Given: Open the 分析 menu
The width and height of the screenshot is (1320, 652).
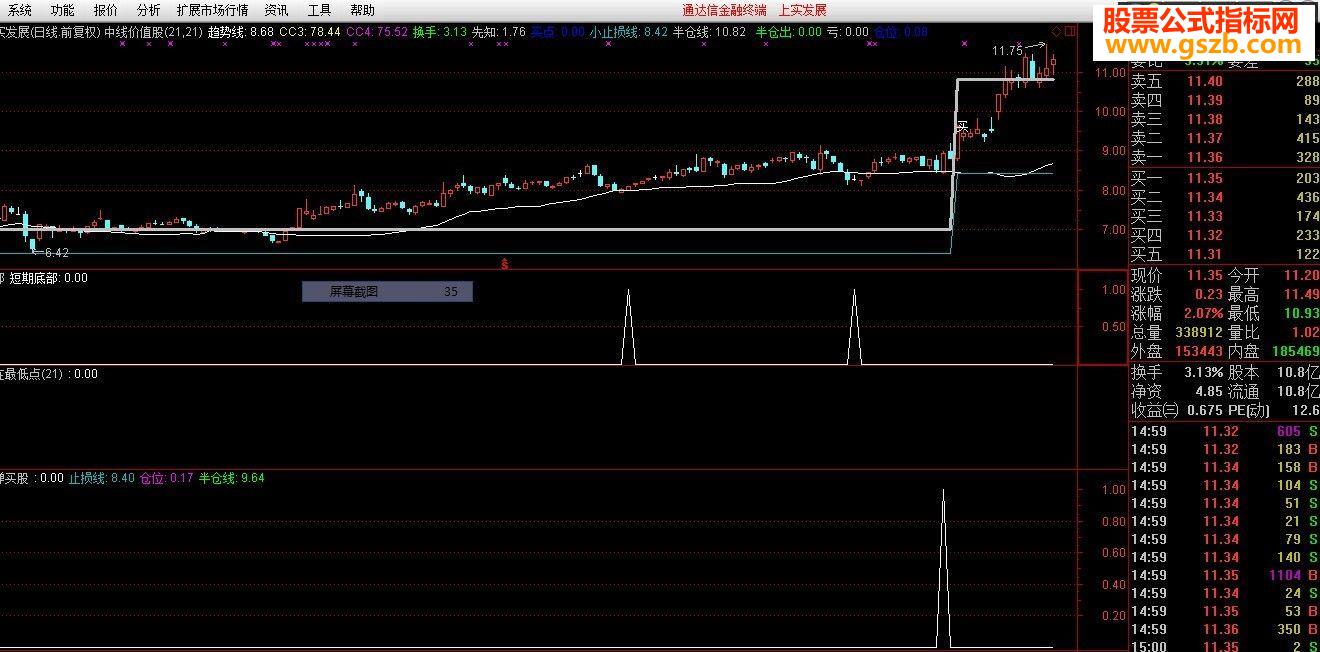Looking at the screenshot, I should coord(148,10).
